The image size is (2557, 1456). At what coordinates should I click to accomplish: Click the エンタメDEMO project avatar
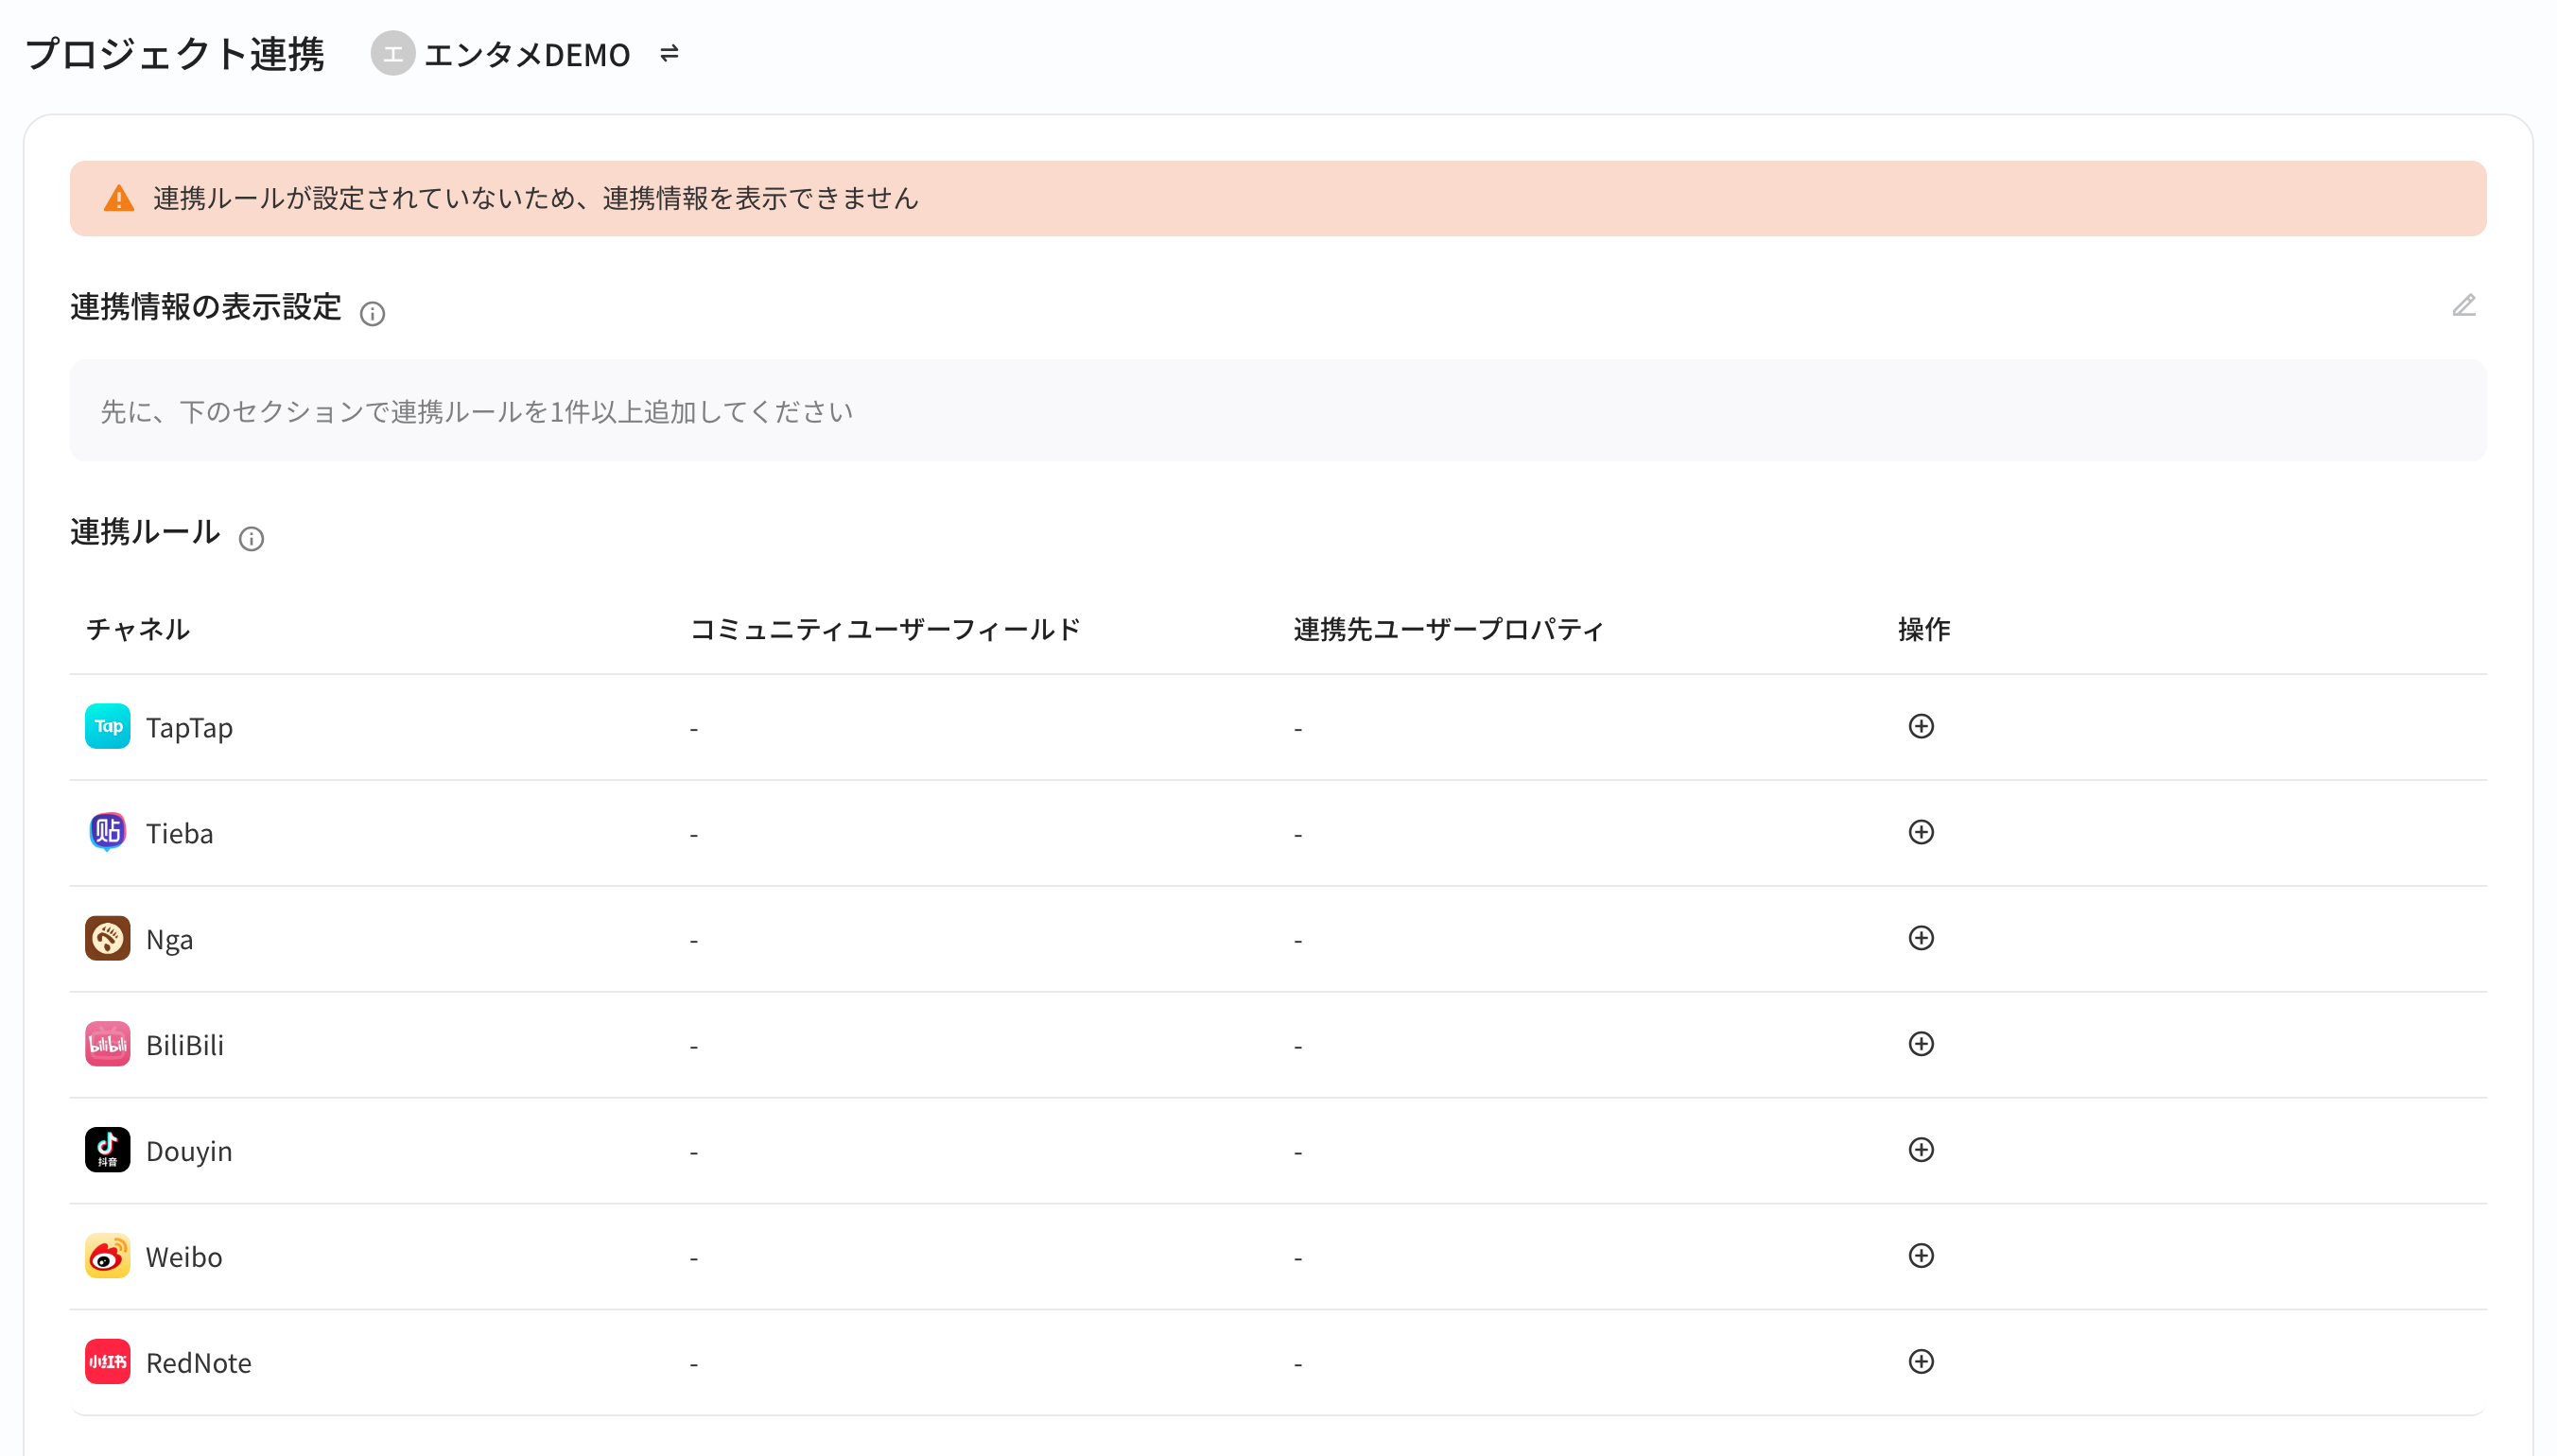[x=393, y=53]
